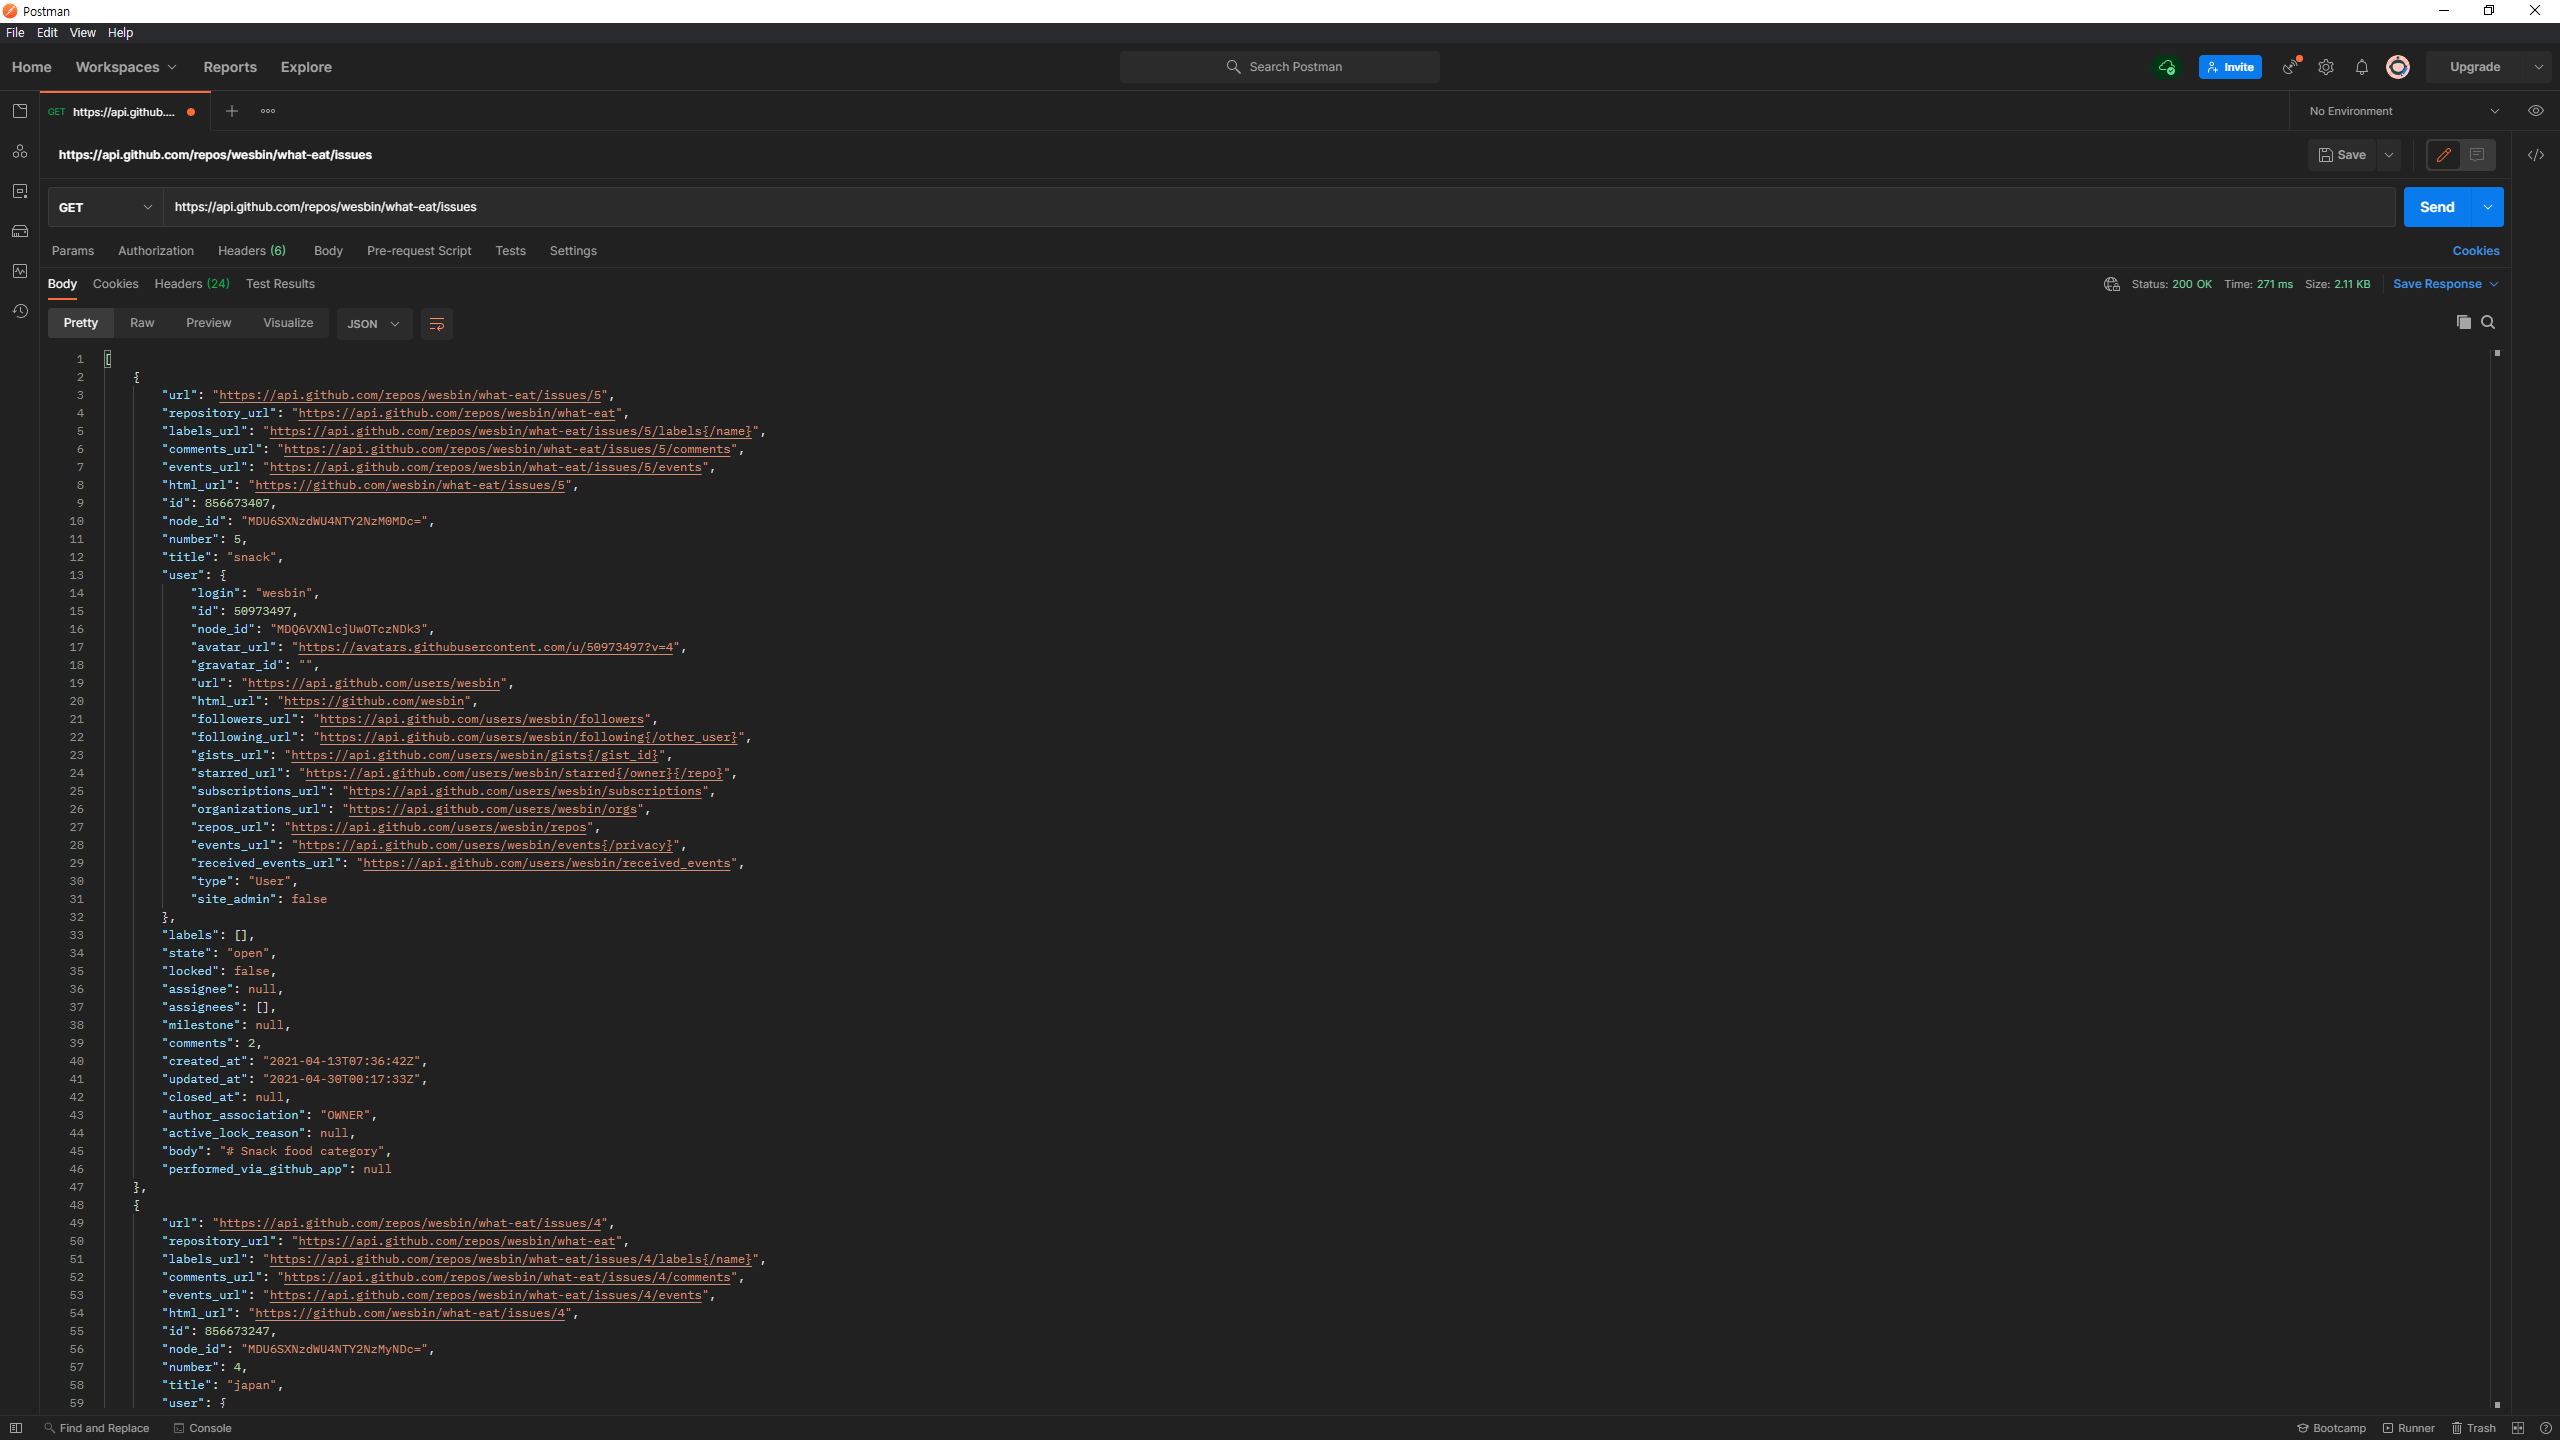
Task: Open the Console panel
Action: click(x=203, y=1428)
